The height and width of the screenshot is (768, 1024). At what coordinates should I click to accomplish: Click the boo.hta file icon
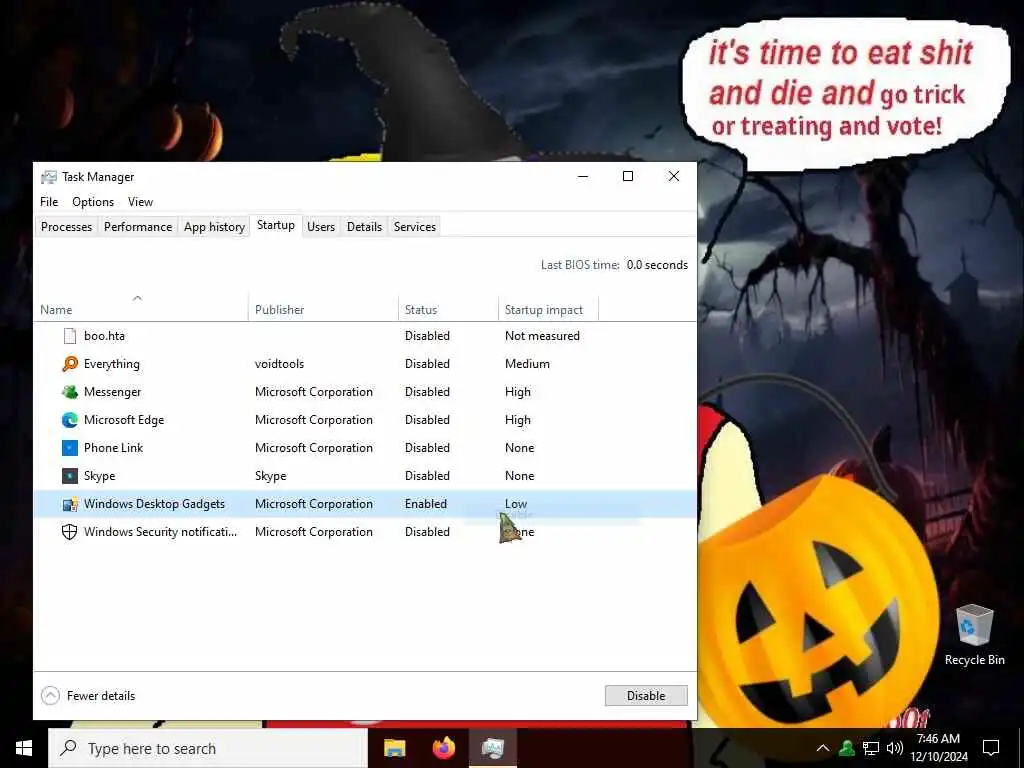[70, 336]
